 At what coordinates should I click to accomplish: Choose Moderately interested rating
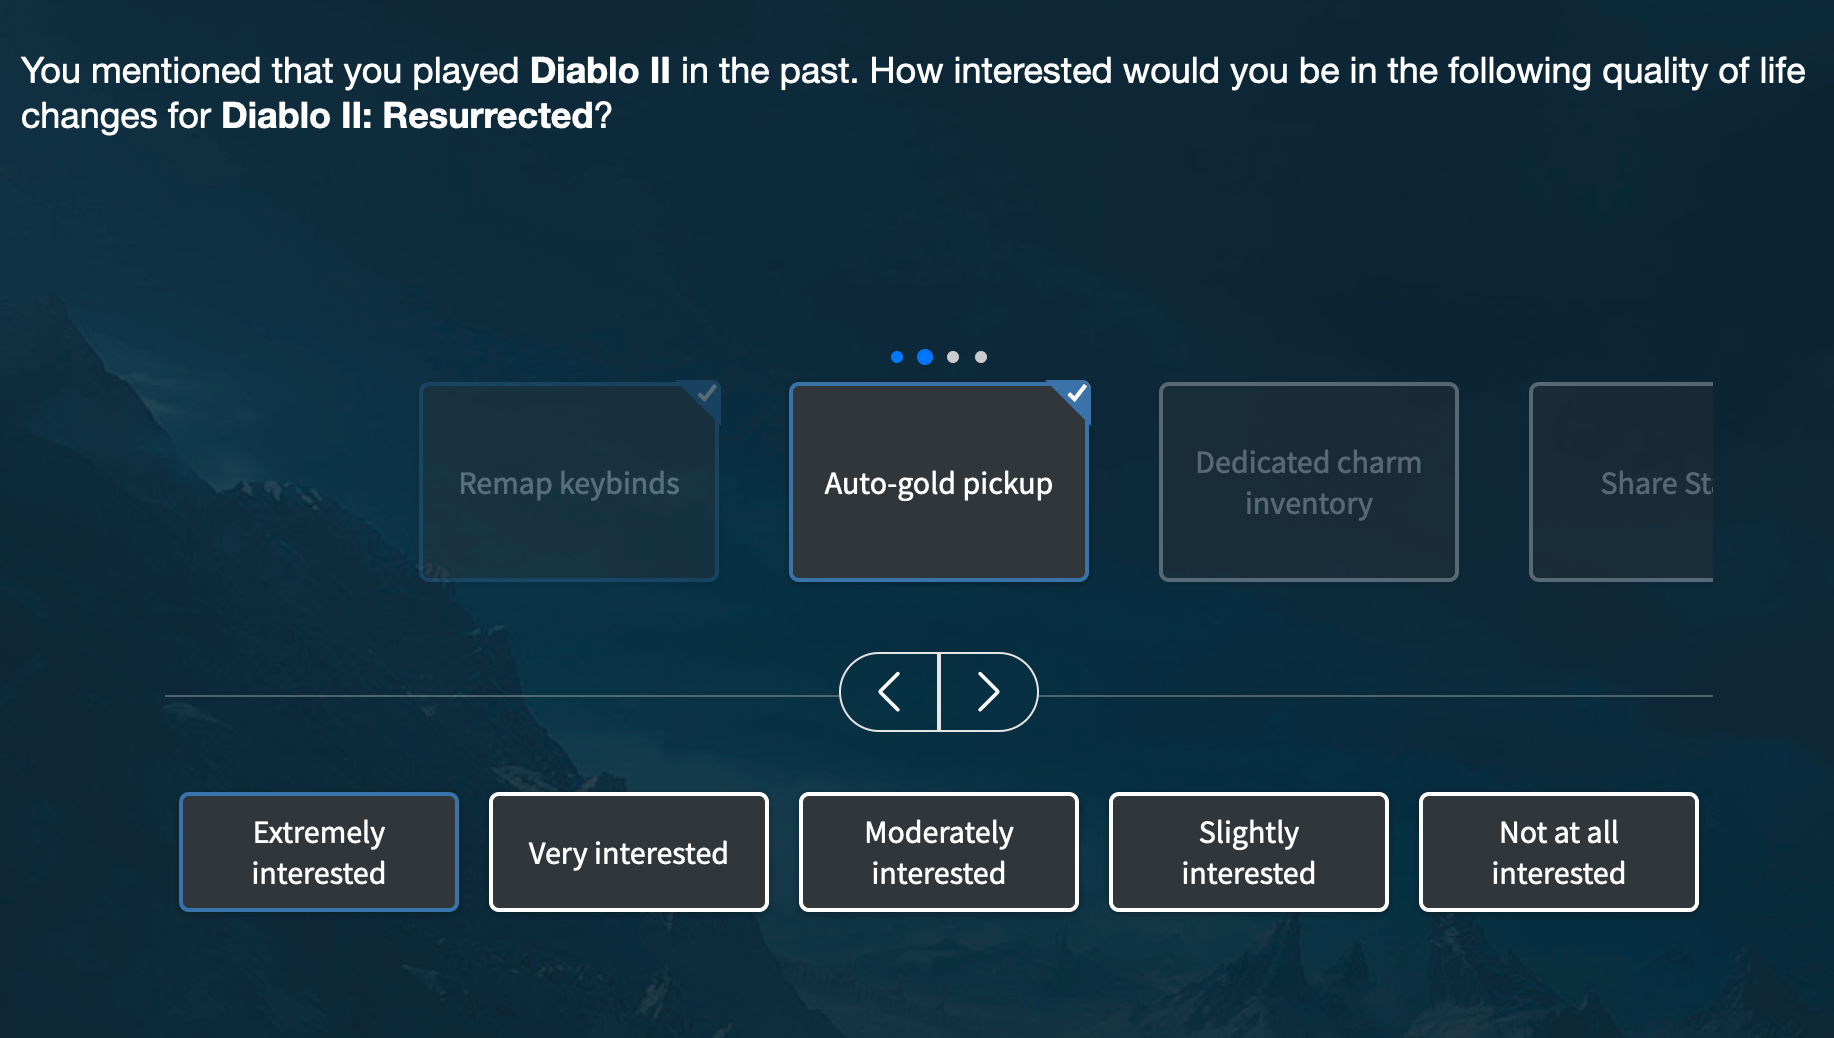coord(939,852)
